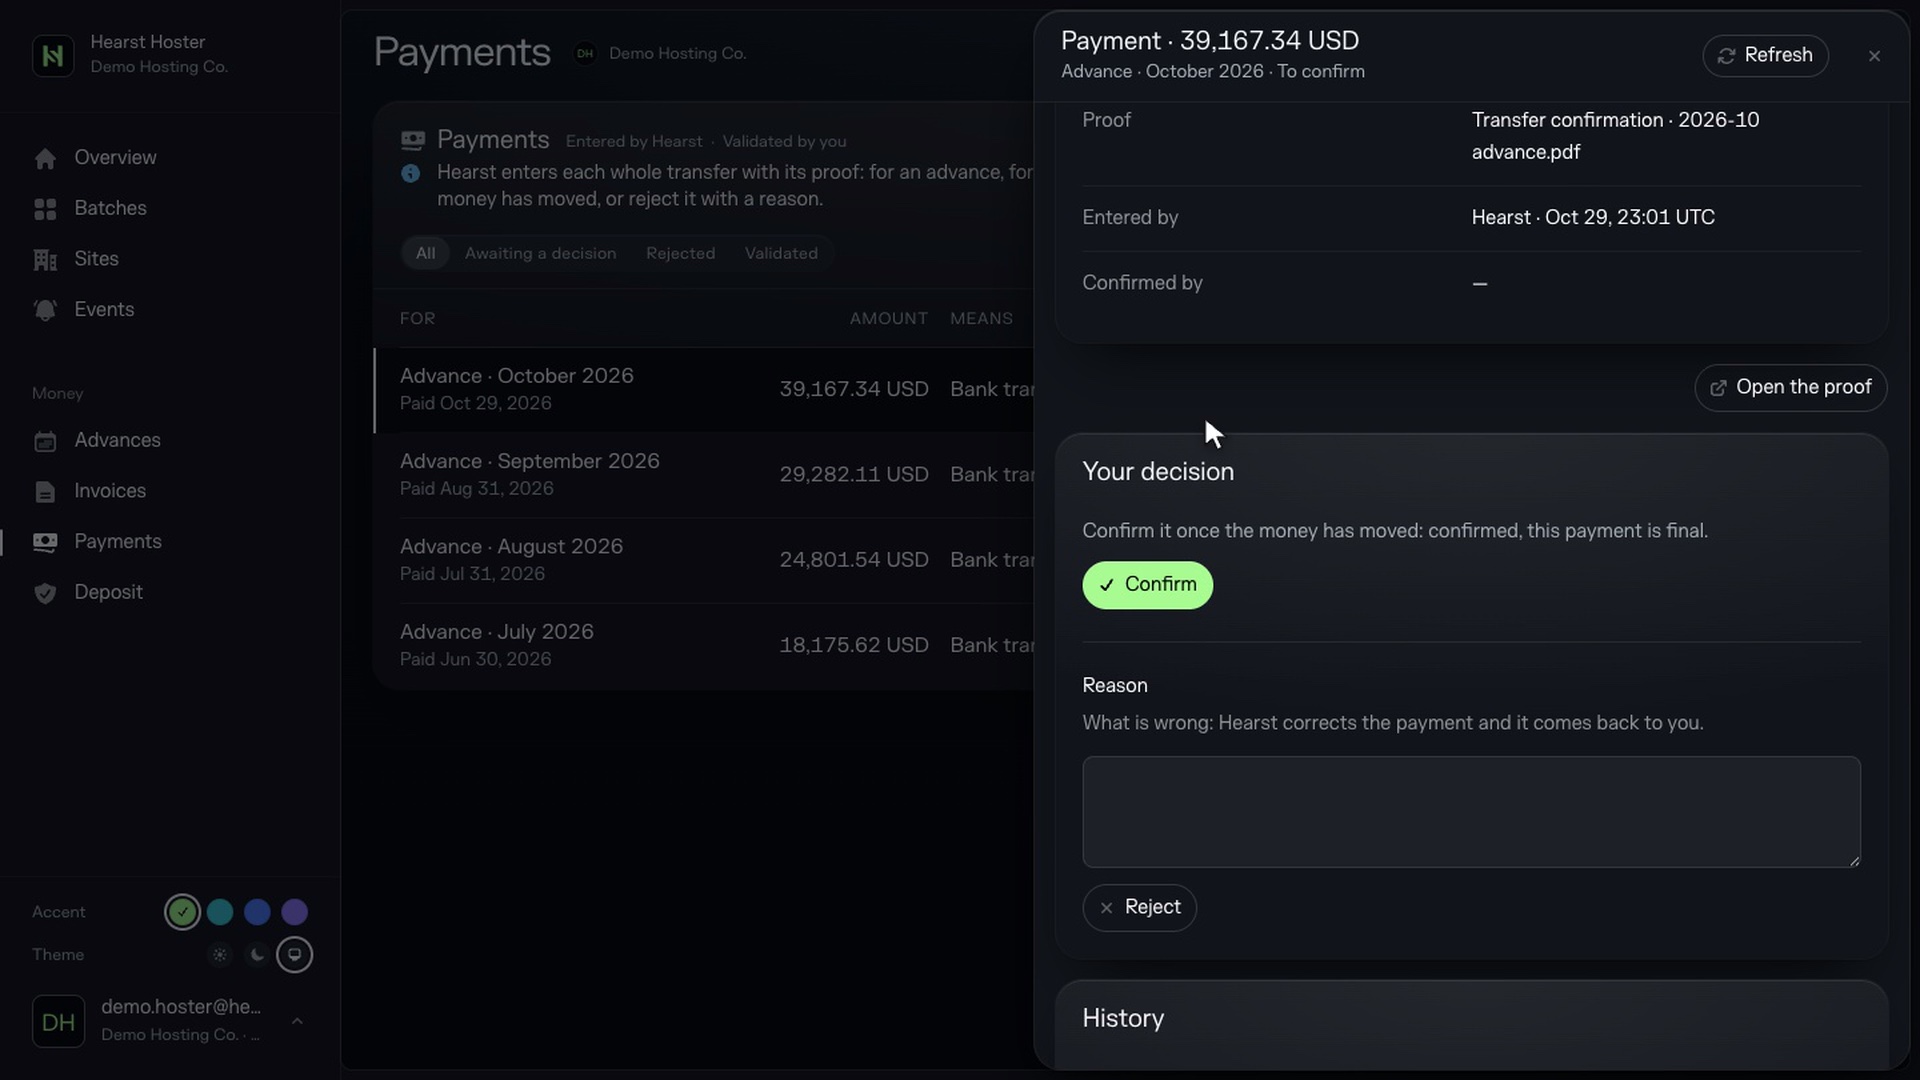Image resolution: width=1920 pixels, height=1080 pixels.
Task: Open Sites in the sidebar
Action: click(96, 259)
